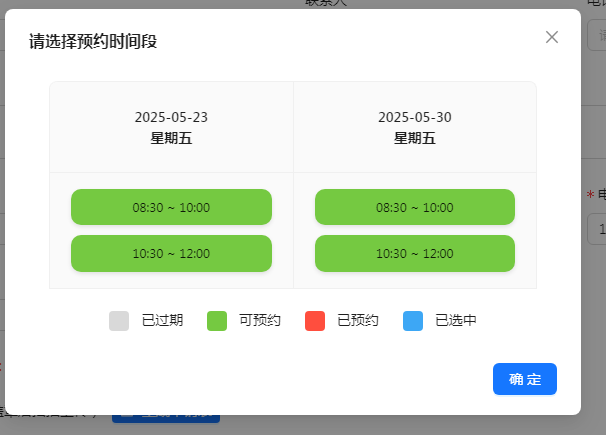Click the red 已预约 legend swatch

point(315,321)
